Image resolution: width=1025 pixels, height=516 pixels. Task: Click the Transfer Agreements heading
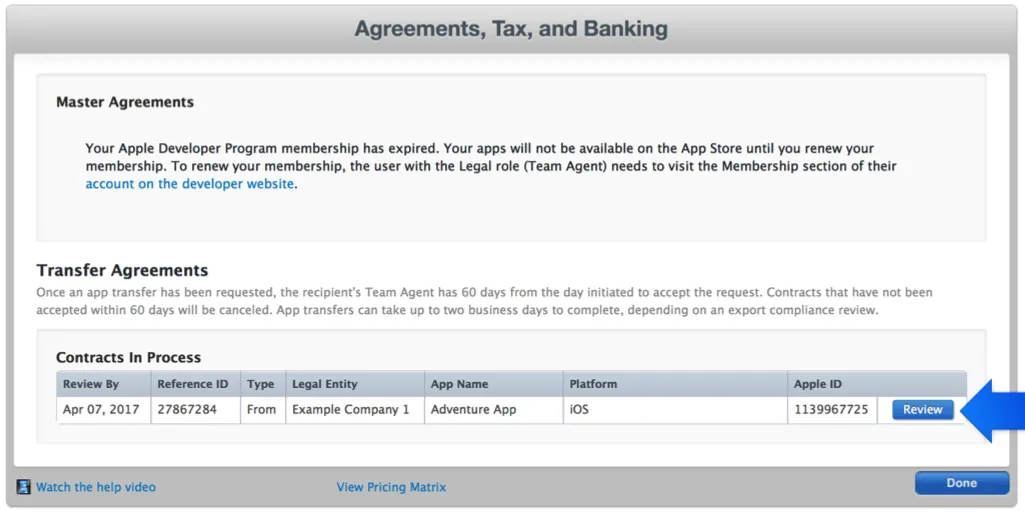[122, 270]
